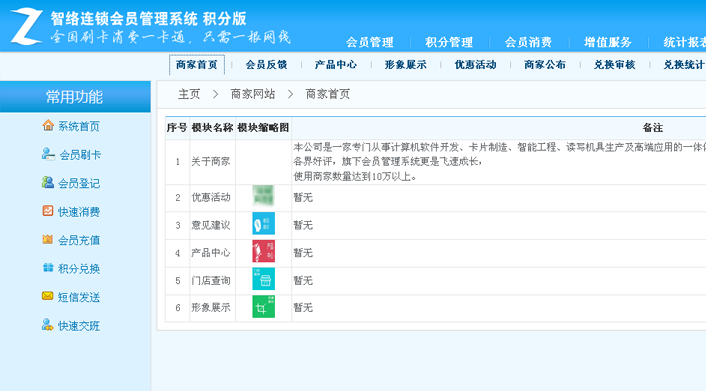This screenshot has height=391, width=706.
Task: Open the 门店查询 cyan thumbnail
Action: pos(263,279)
